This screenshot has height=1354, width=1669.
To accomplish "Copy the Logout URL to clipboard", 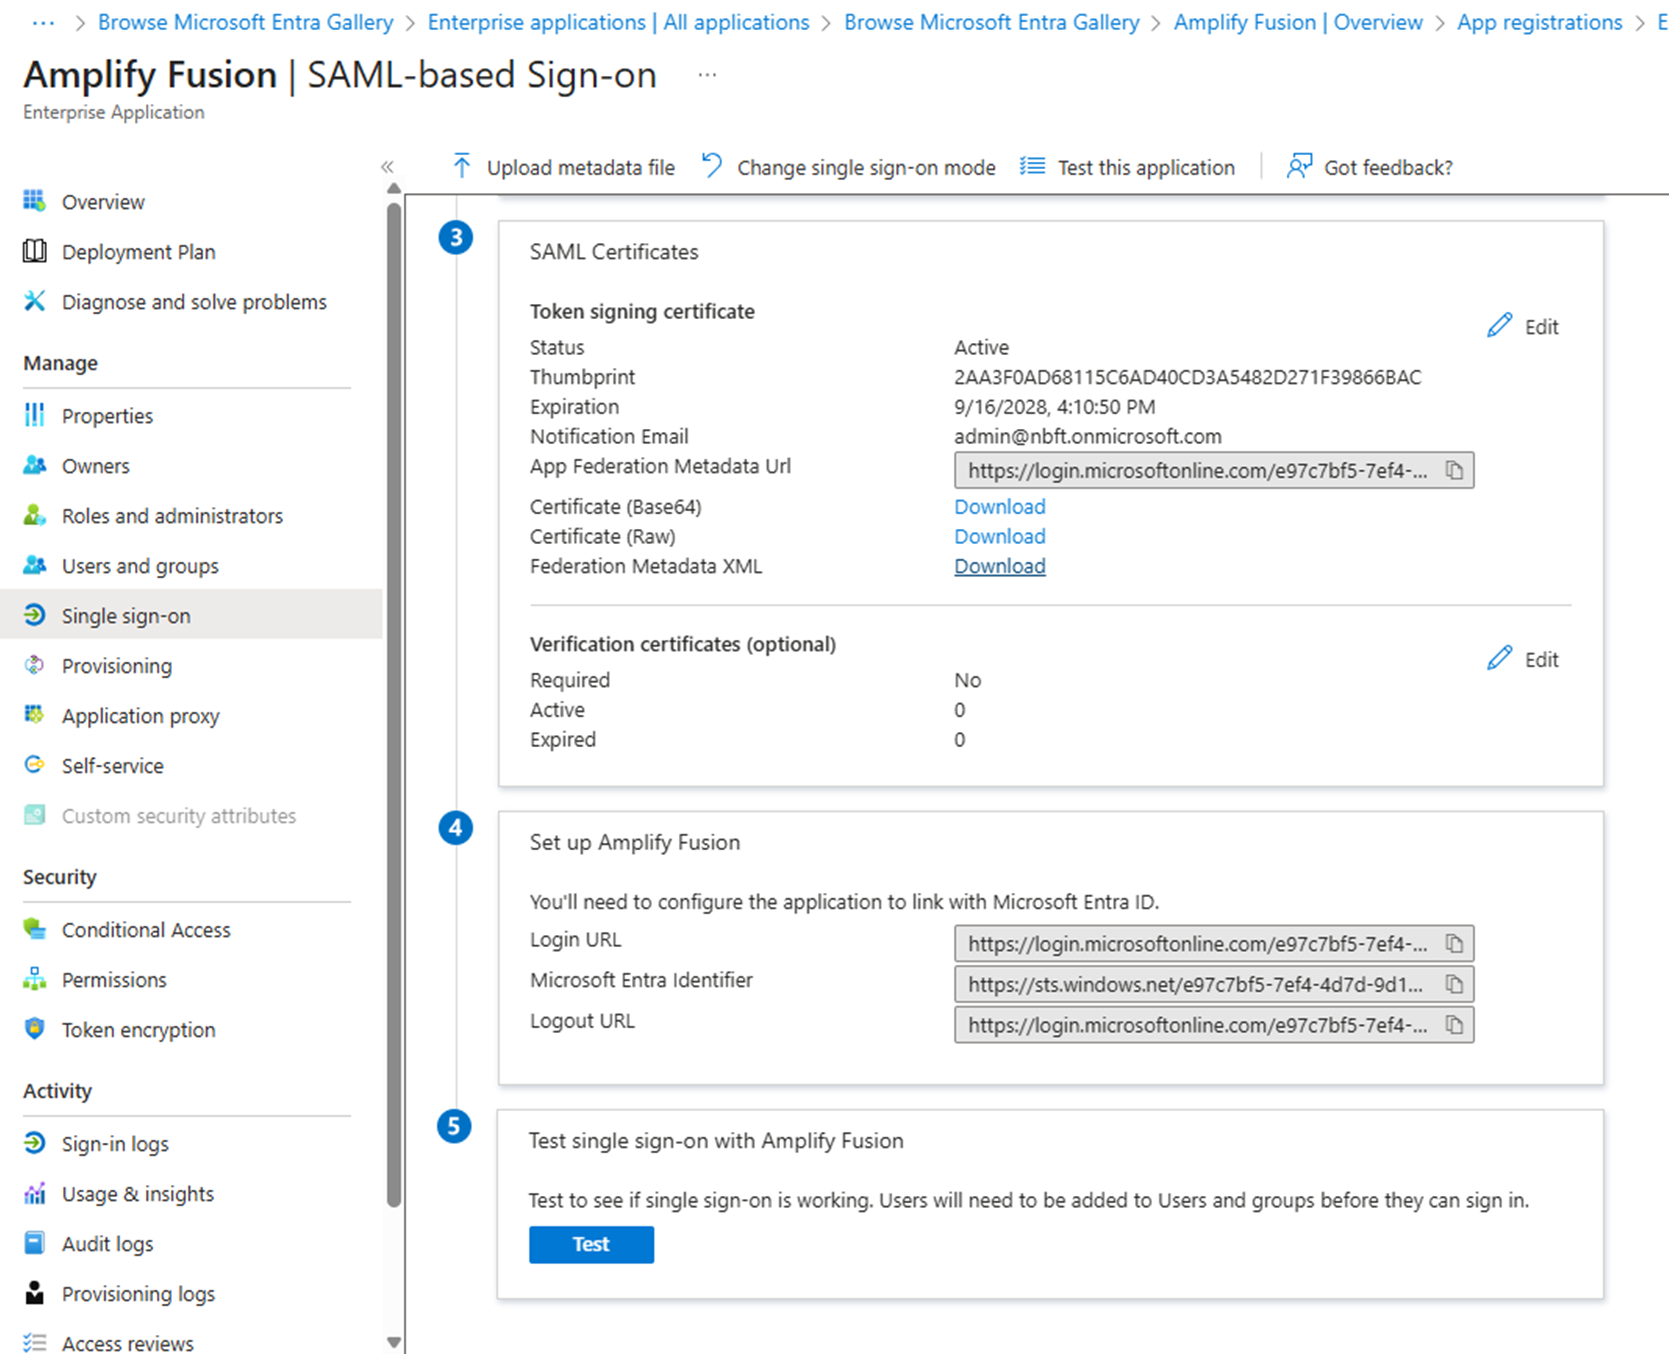I will pos(1454,1026).
